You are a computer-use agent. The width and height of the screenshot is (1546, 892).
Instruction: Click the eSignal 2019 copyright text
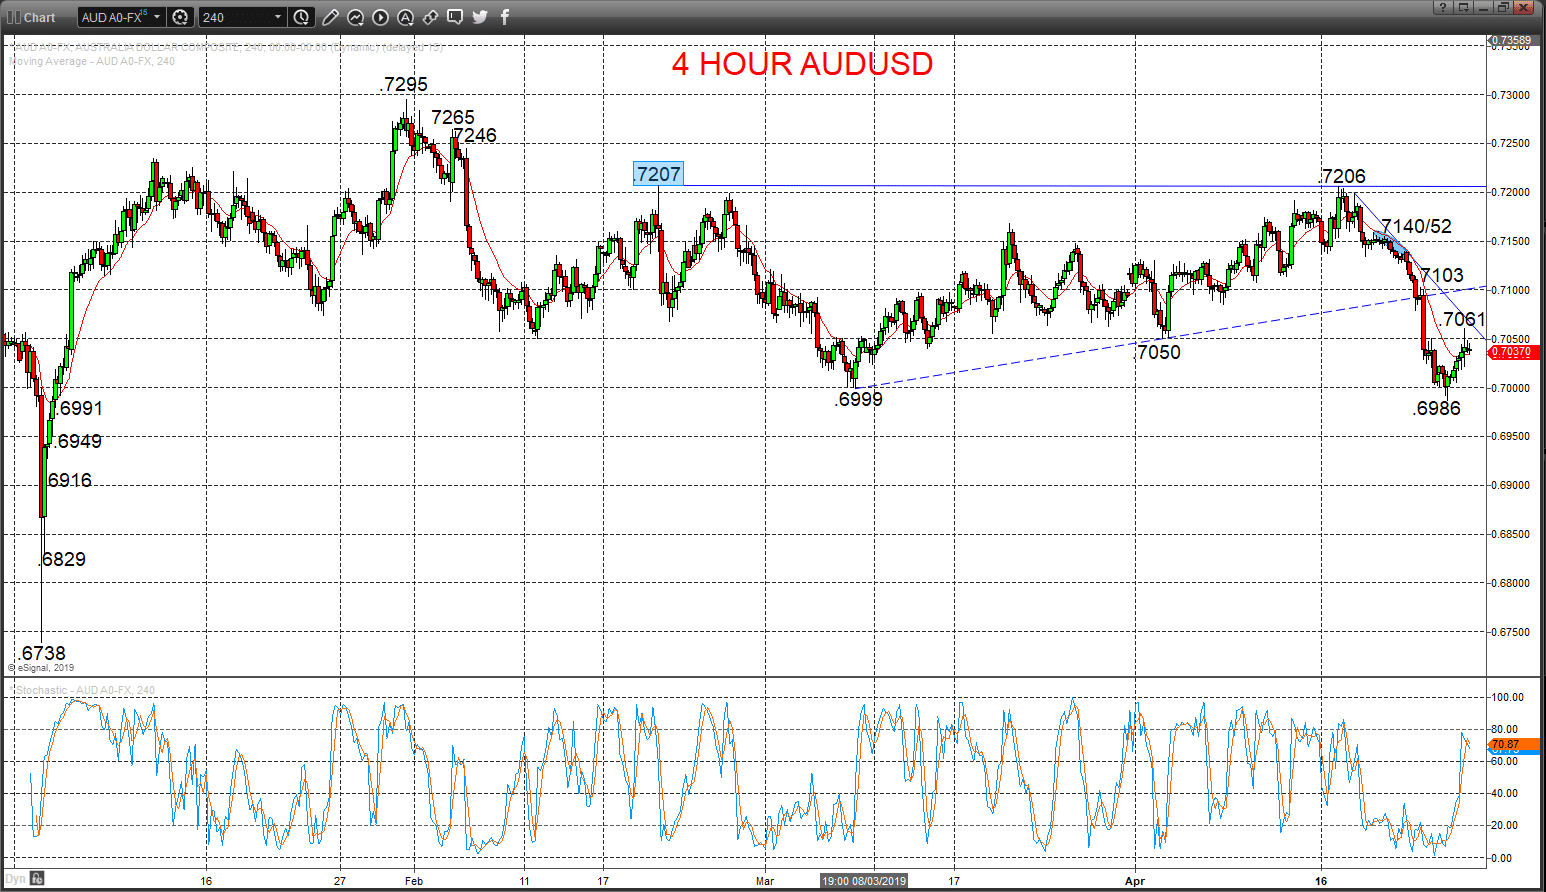coord(42,668)
